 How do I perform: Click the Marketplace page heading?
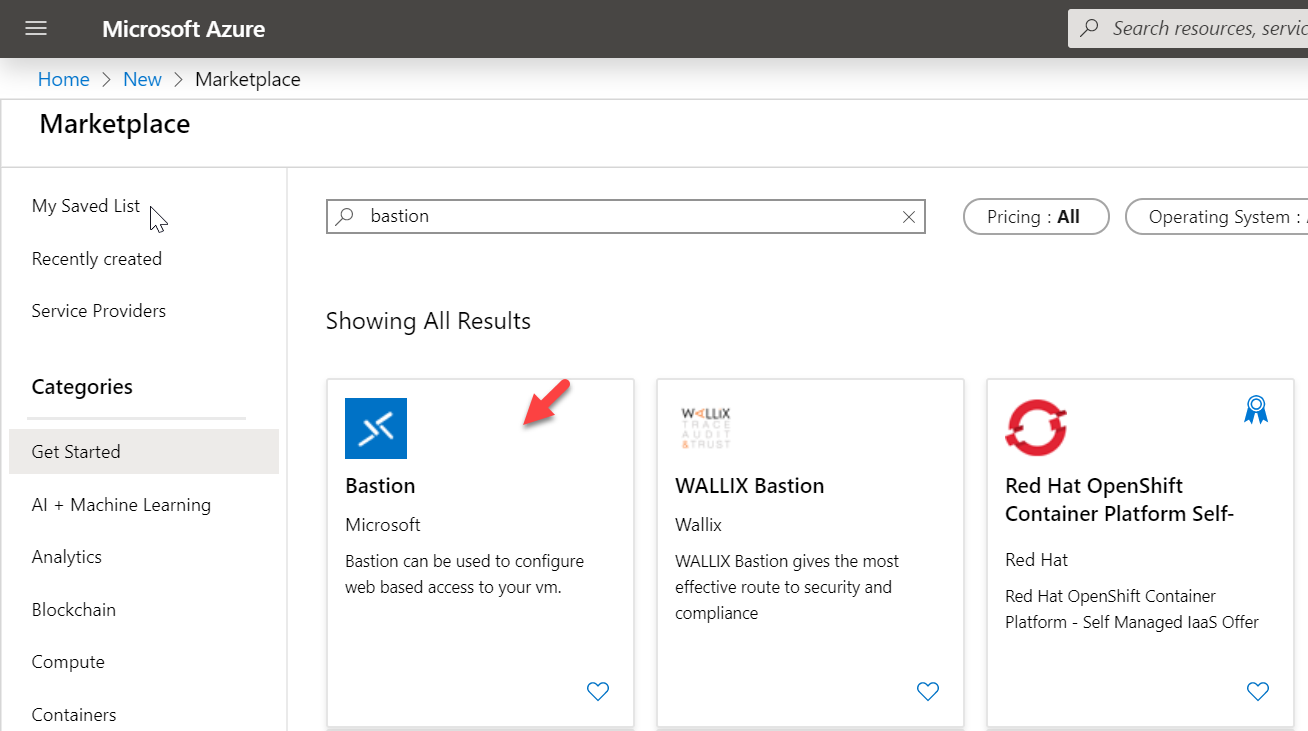[115, 124]
